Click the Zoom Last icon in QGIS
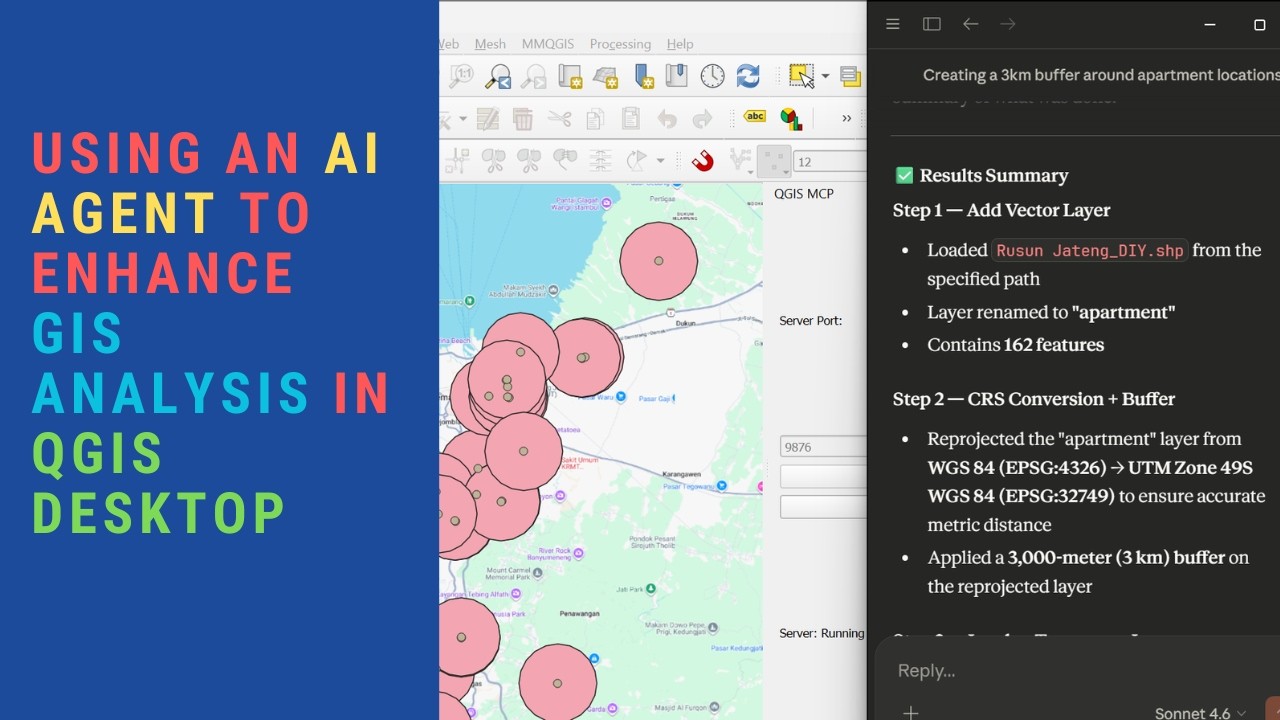 [498, 76]
